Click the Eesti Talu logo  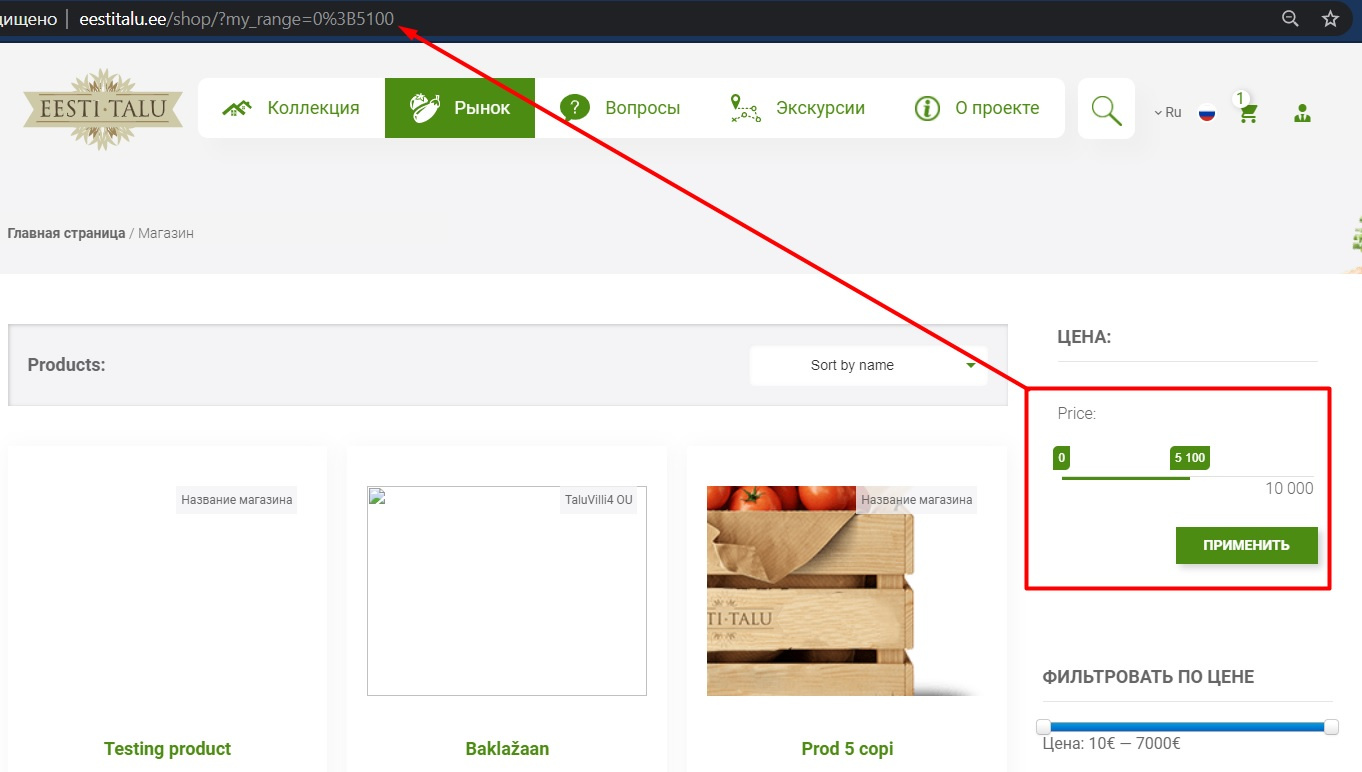pyautogui.click(x=103, y=109)
